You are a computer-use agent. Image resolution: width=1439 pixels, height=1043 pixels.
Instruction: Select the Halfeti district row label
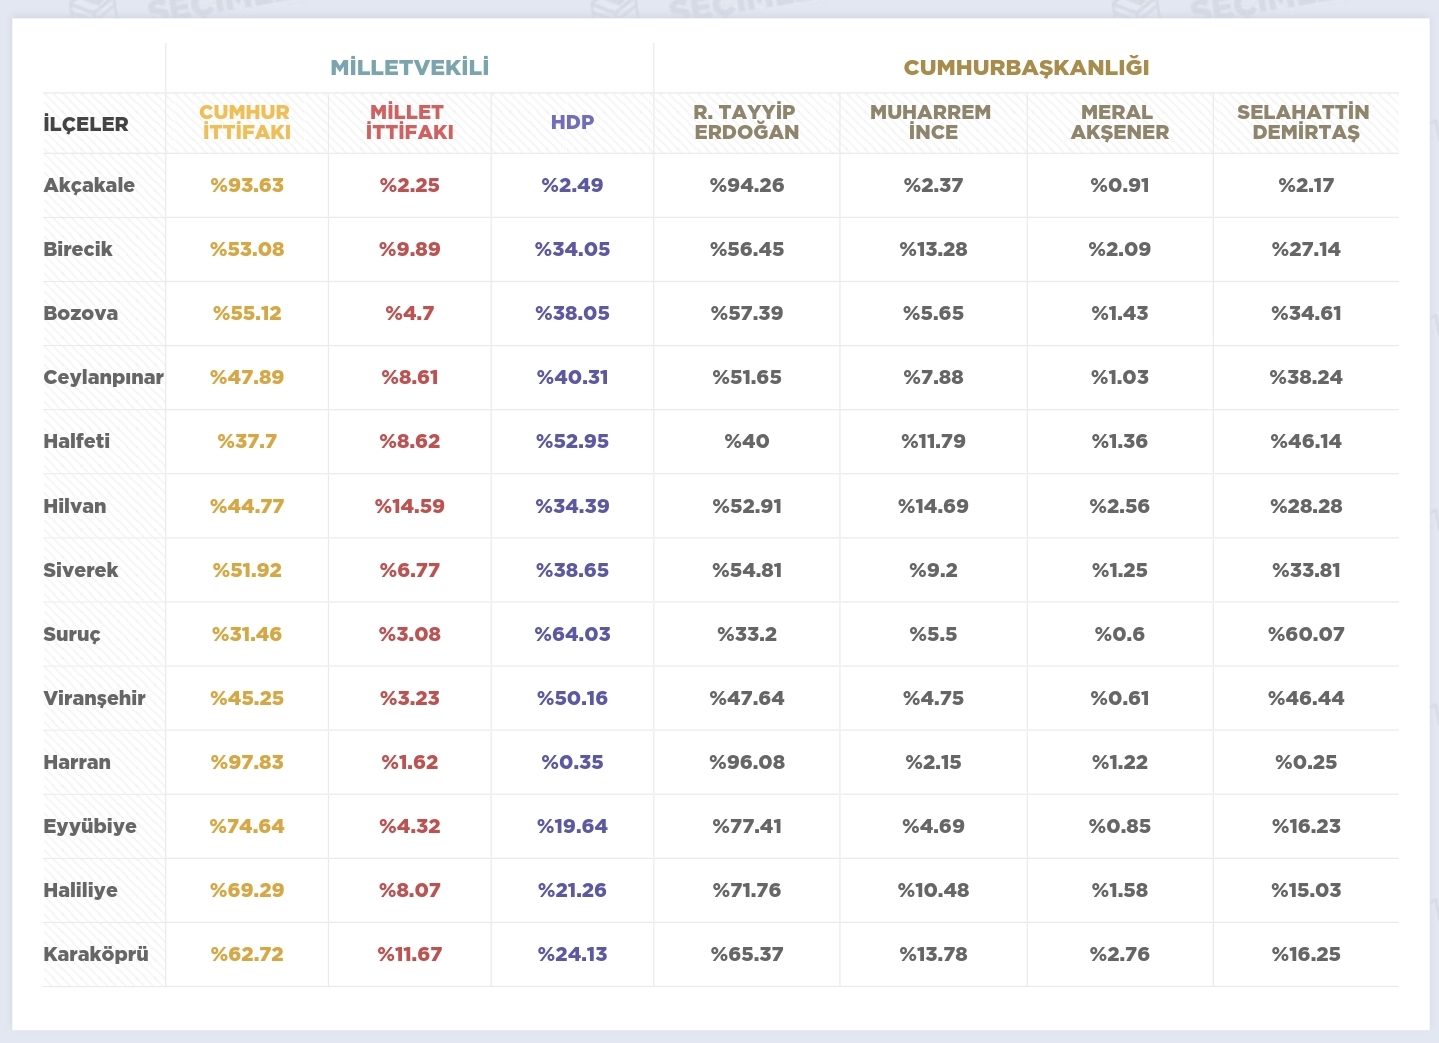tap(77, 441)
